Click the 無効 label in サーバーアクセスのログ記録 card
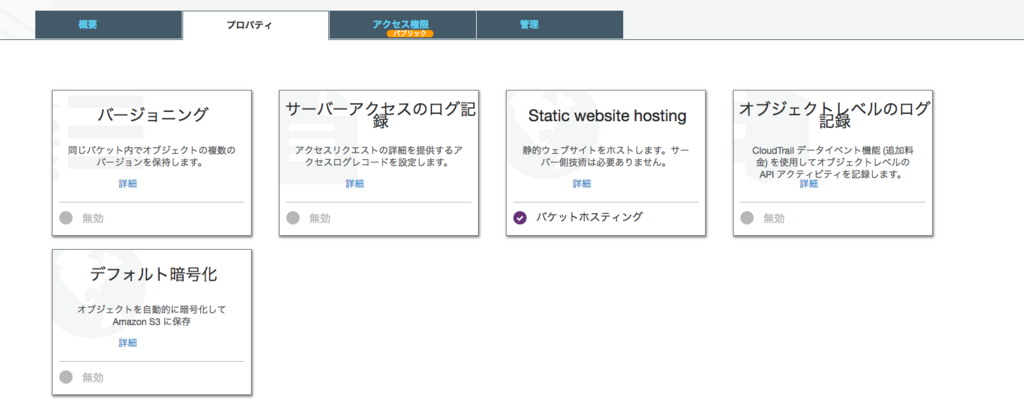 point(319,218)
